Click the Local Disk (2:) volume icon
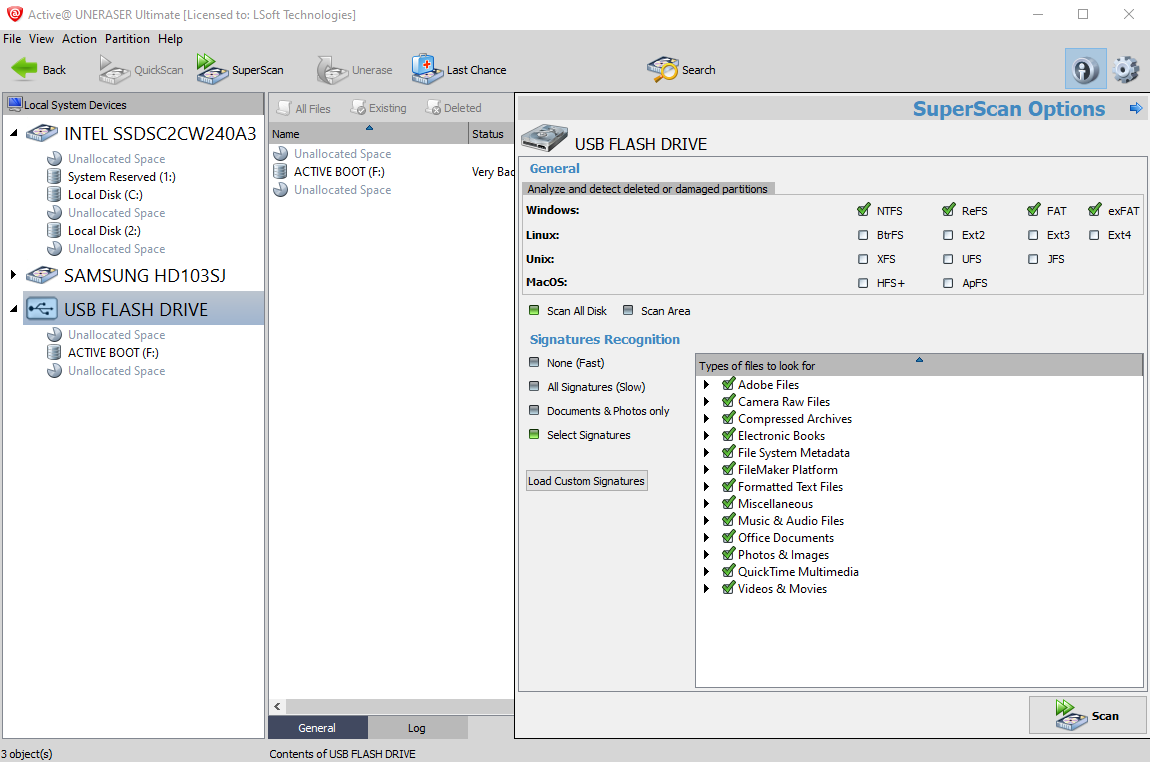 (54, 230)
